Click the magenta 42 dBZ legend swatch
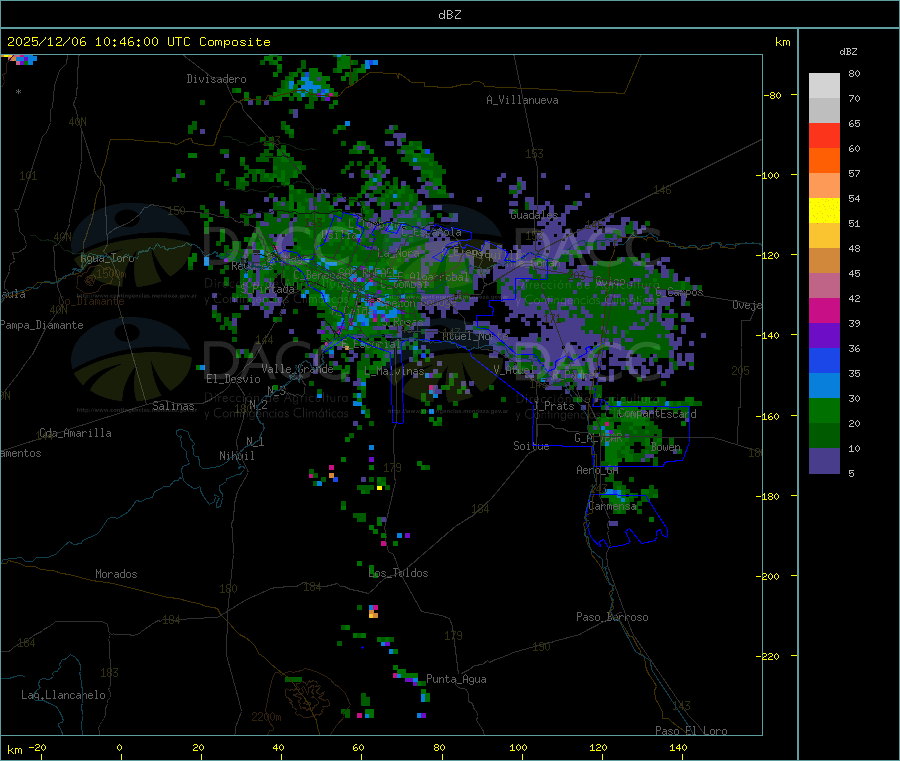 point(824,310)
